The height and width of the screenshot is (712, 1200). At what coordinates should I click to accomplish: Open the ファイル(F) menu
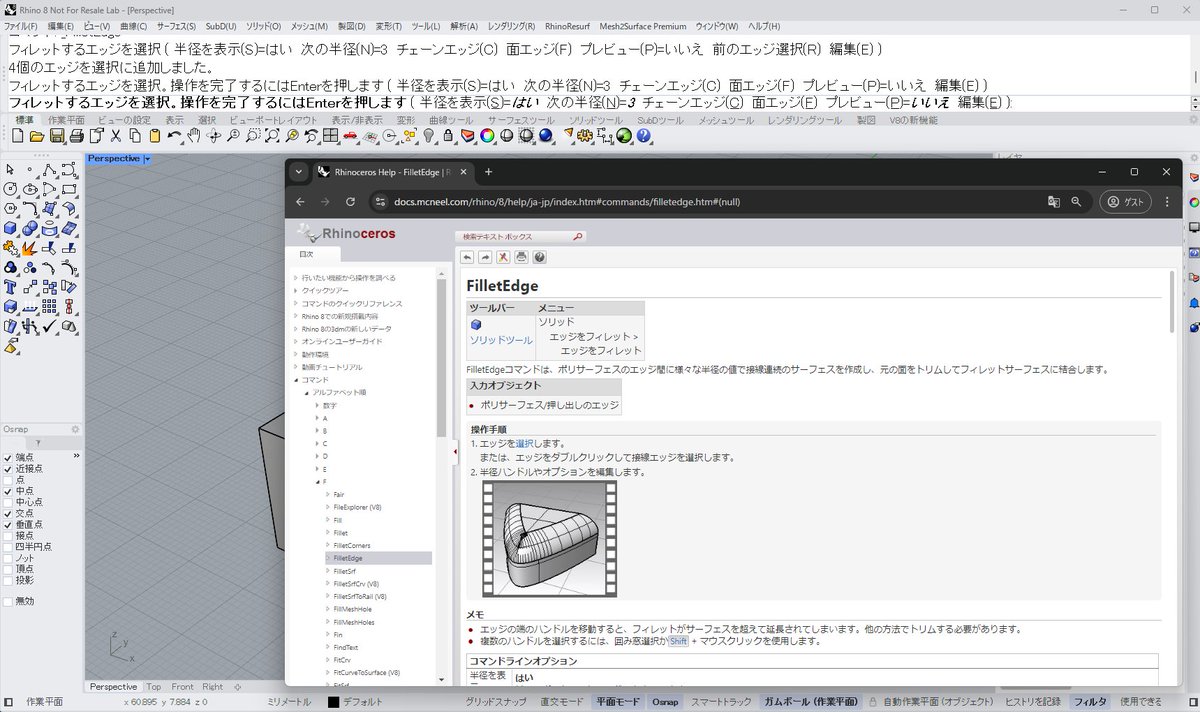[x=21, y=25]
